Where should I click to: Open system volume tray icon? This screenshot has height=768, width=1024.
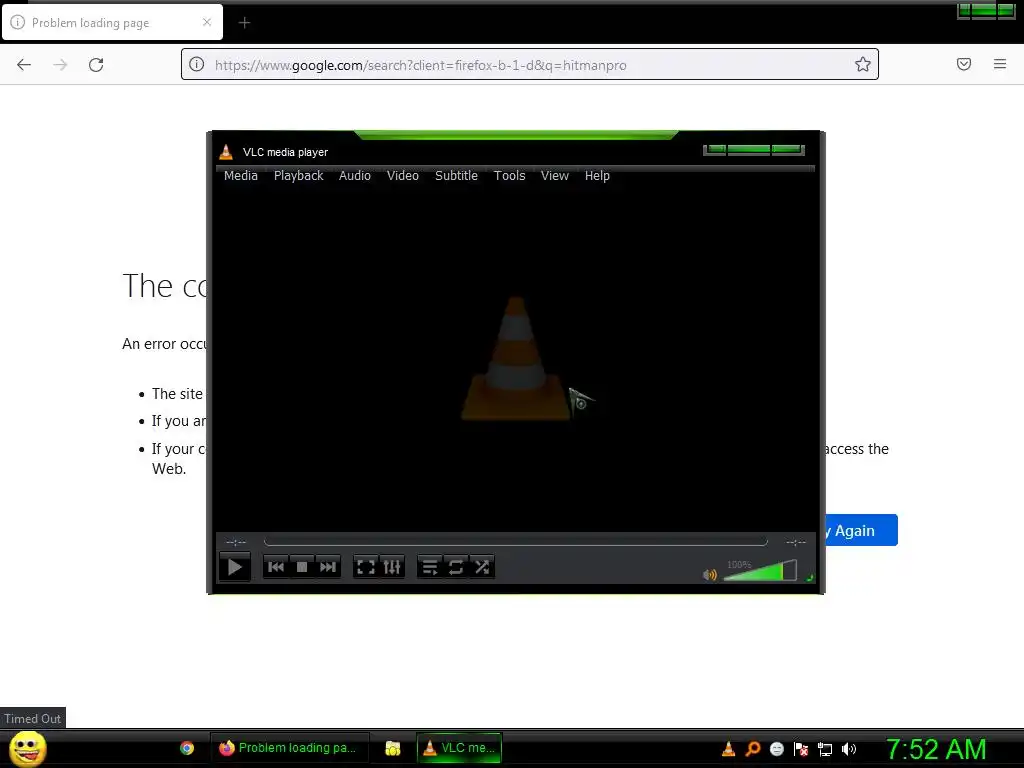[849, 749]
